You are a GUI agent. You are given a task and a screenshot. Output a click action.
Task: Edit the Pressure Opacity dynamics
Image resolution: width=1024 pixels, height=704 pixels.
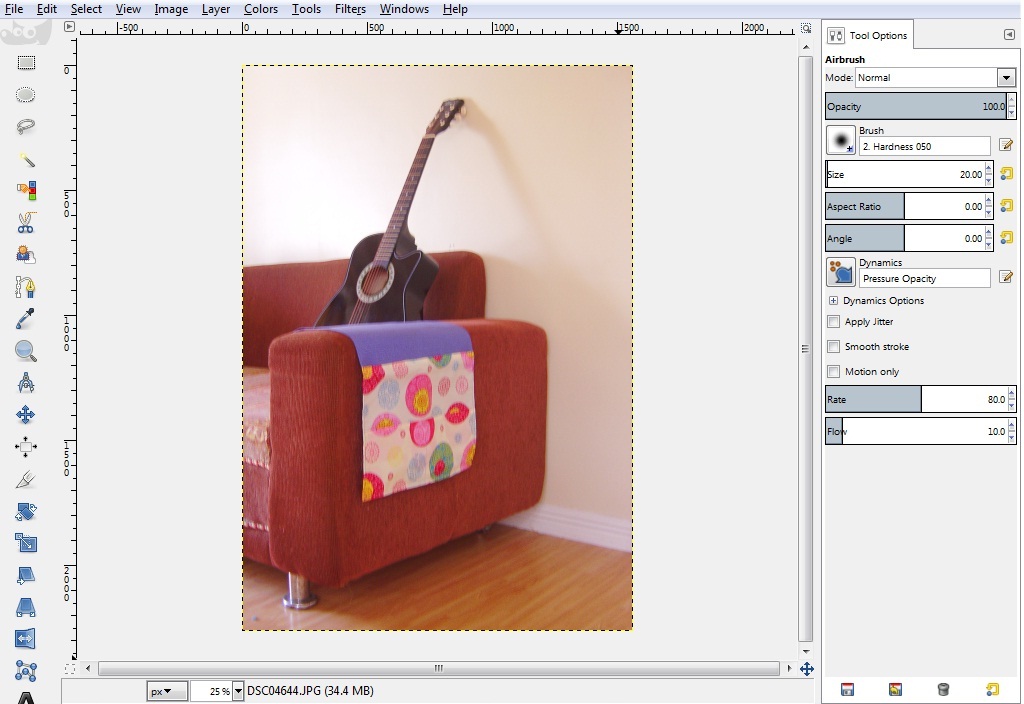pos(1006,278)
